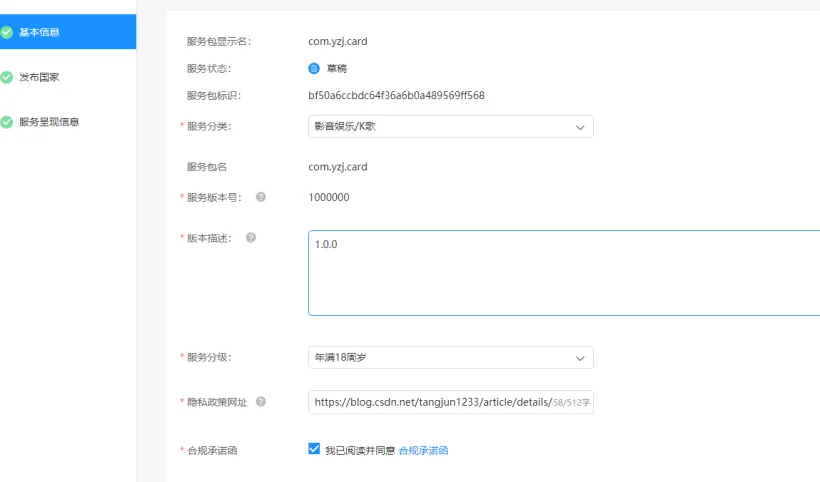Click the chevron arrow in the 服务分类 field
The width and height of the screenshot is (820, 482).
click(x=580, y=127)
